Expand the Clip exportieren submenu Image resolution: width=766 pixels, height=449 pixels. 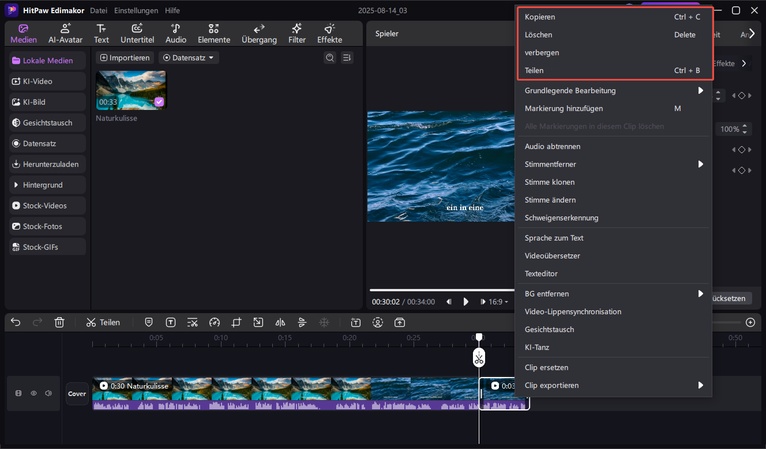(x=613, y=385)
